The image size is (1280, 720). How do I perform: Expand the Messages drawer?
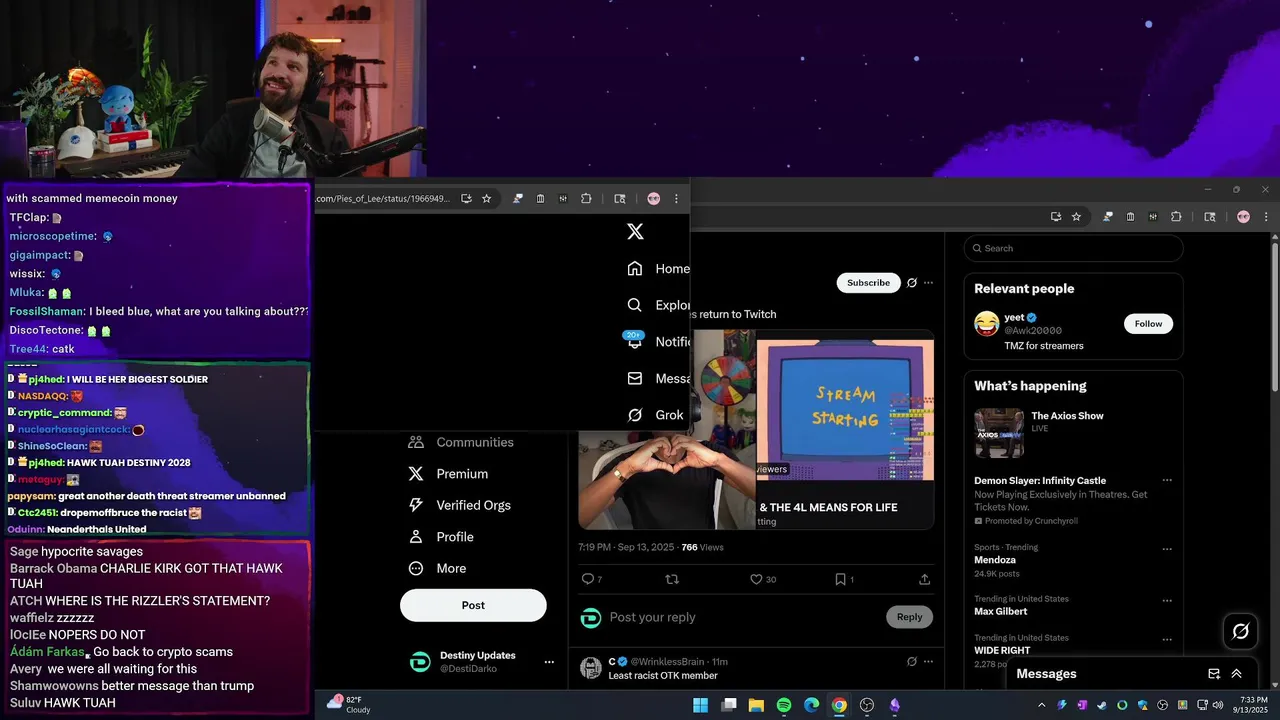1237,674
